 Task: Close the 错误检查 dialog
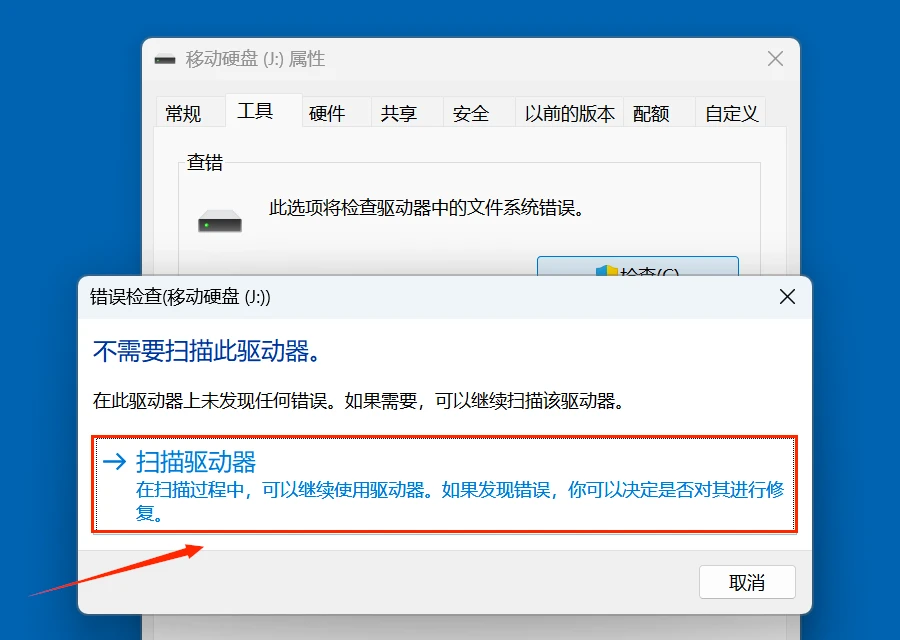click(787, 297)
